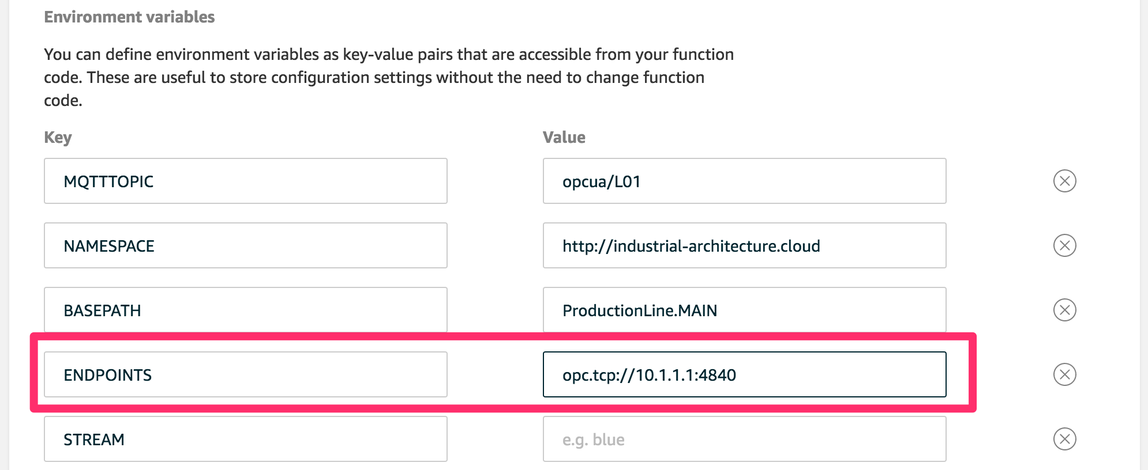The image size is (1148, 470).
Task: Click the ProductionLine.MAIN value field
Action: (744, 310)
